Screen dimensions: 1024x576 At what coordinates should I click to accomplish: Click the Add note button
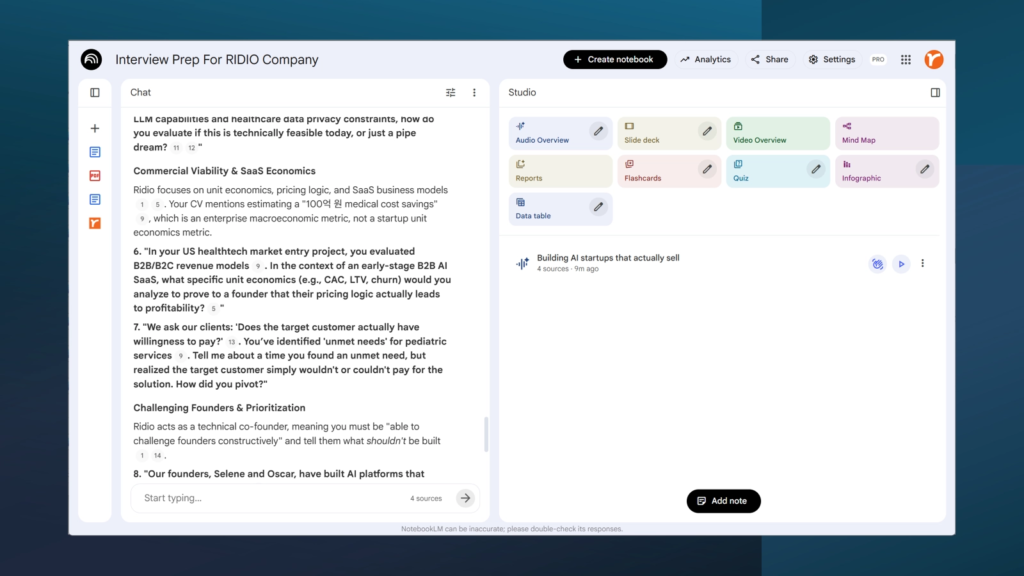[724, 501]
